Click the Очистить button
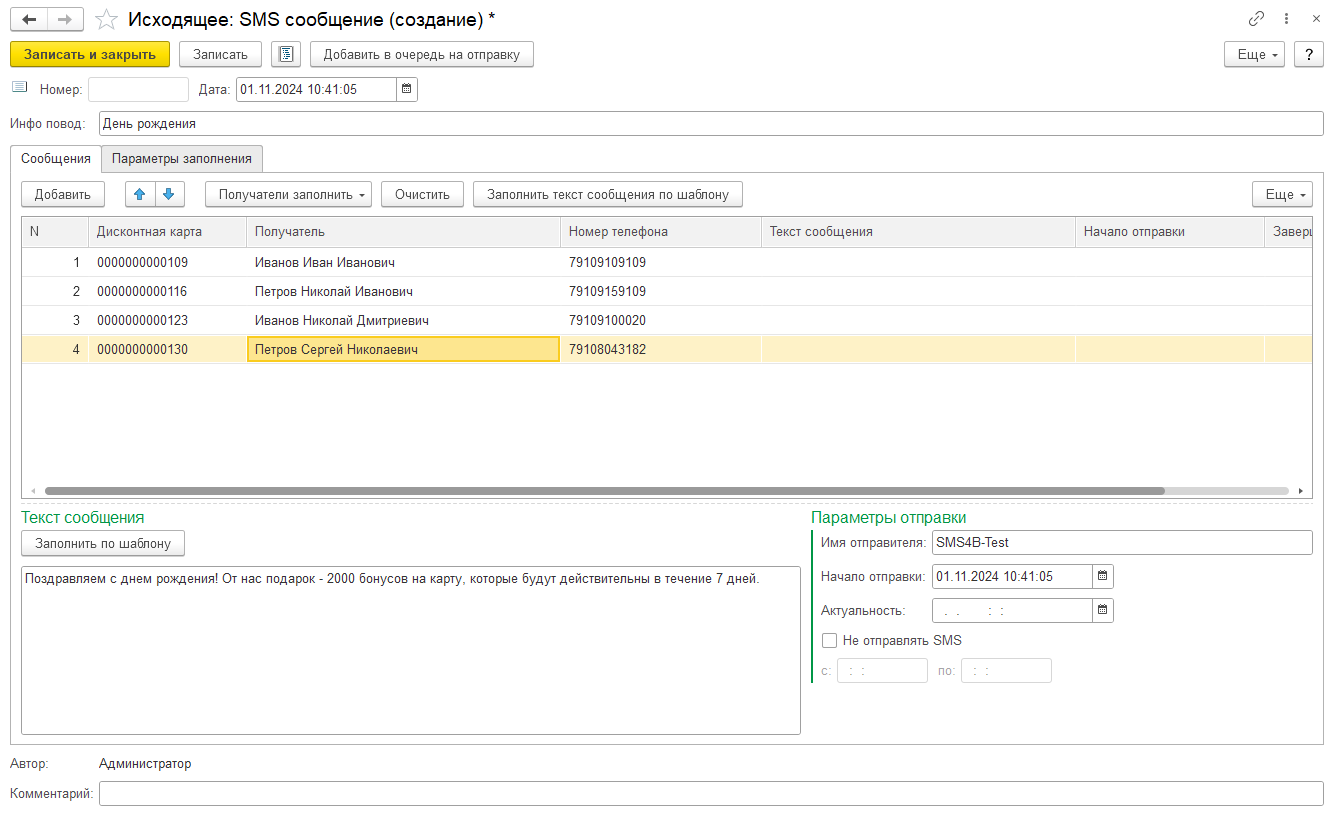 tap(423, 194)
